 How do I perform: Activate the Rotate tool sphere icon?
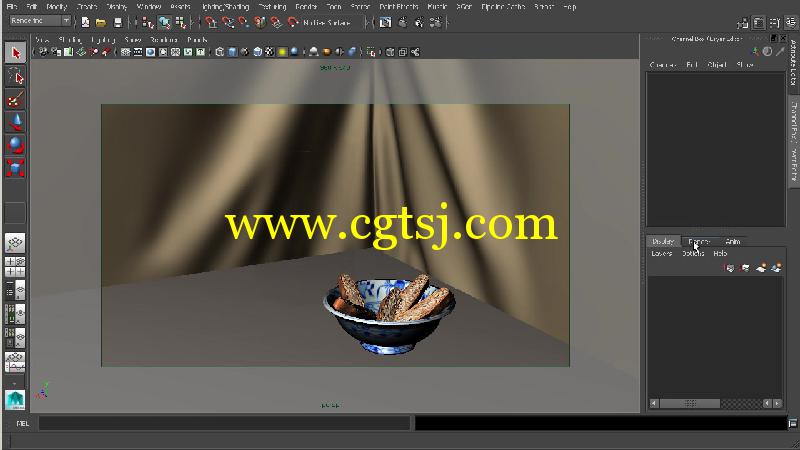tap(15, 145)
